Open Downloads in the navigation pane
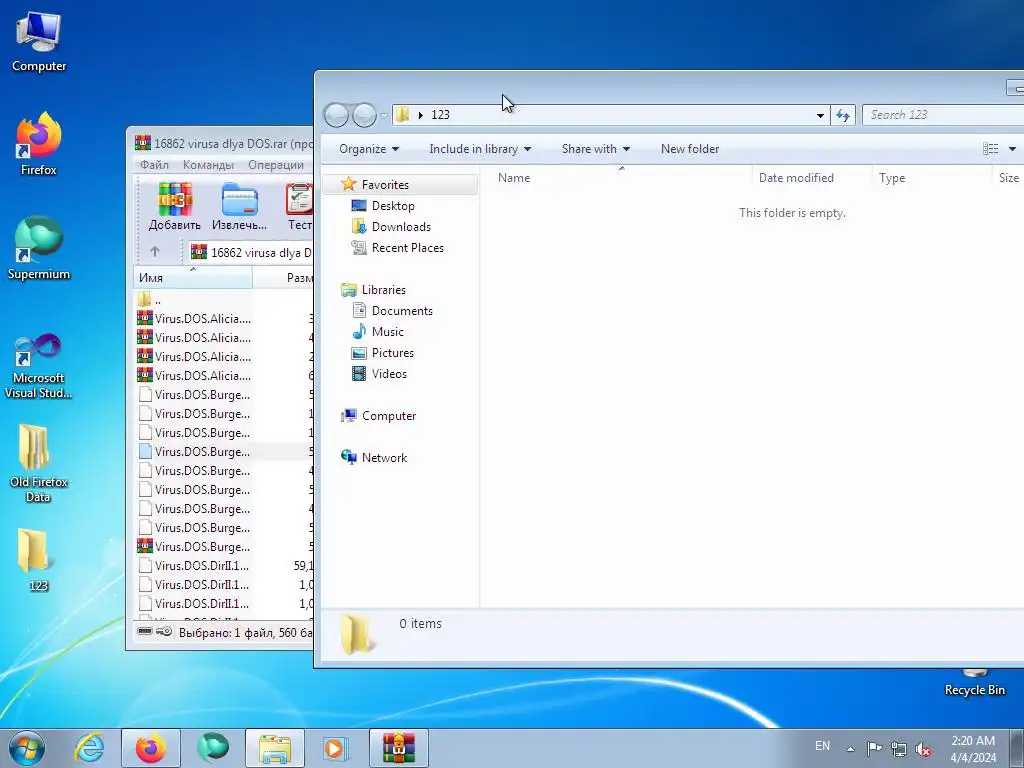 (401, 227)
